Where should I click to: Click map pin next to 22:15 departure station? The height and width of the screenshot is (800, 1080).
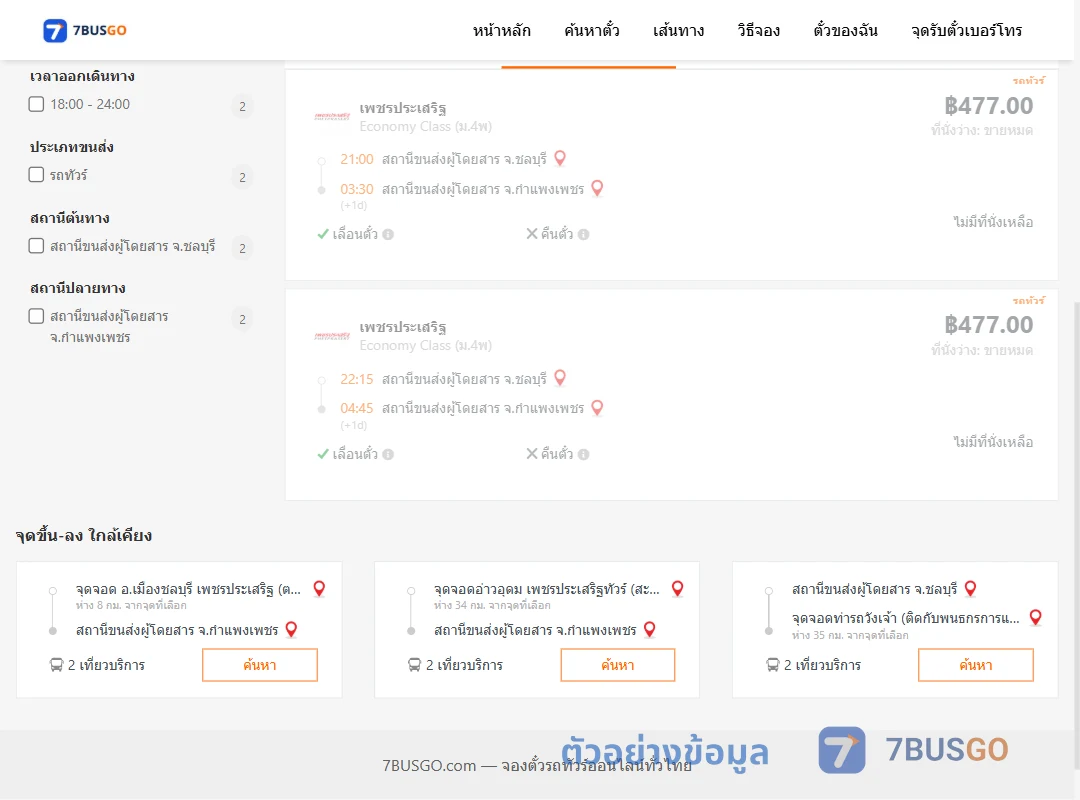click(x=560, y=378)
